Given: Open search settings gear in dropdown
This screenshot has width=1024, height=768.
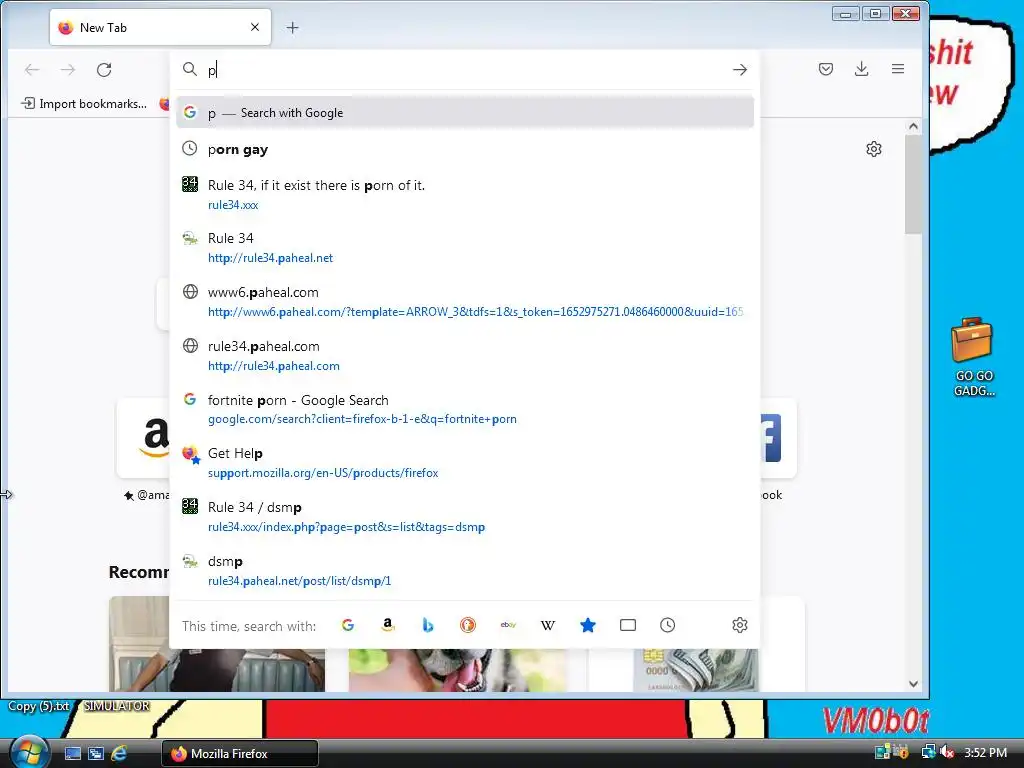Looking at the screenshot, I should (x=739, y=625).
